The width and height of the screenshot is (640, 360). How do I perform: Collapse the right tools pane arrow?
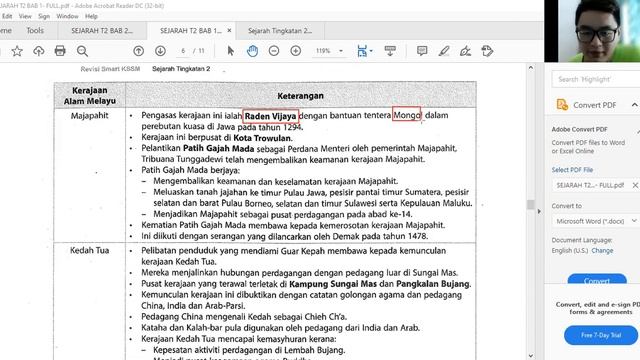(539, 211)
